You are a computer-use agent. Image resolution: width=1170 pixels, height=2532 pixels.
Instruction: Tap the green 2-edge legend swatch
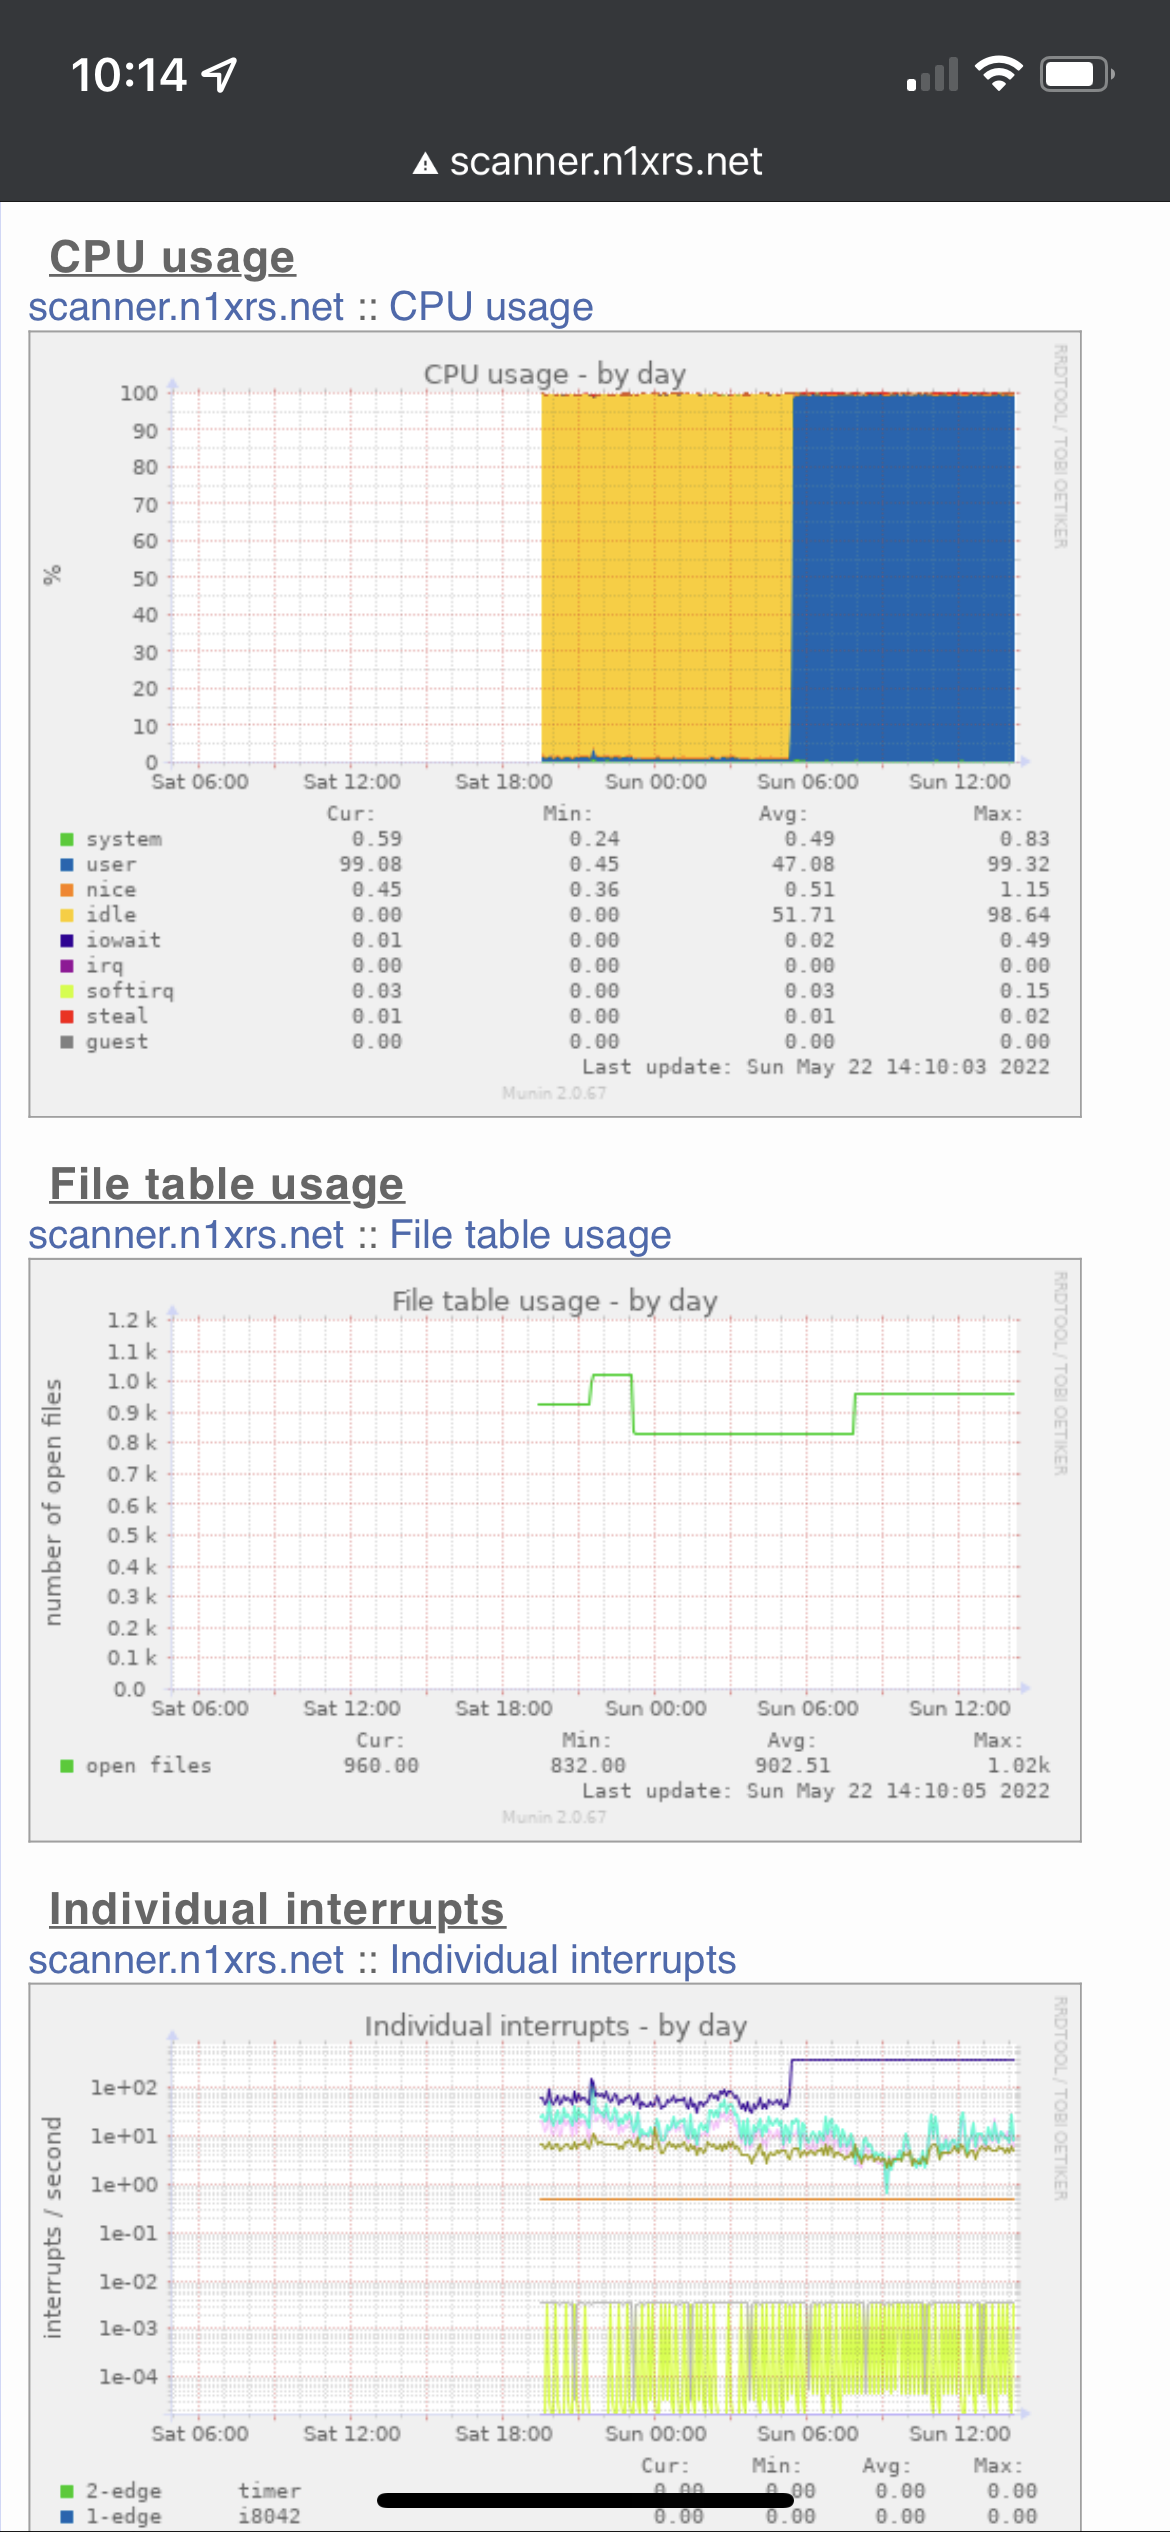[67, 2491]
